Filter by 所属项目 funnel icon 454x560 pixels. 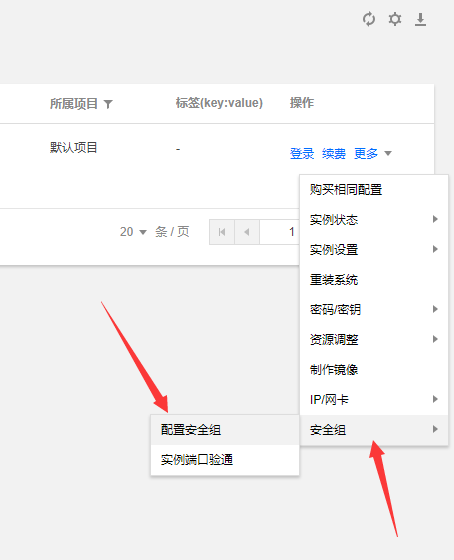(108, 104)
